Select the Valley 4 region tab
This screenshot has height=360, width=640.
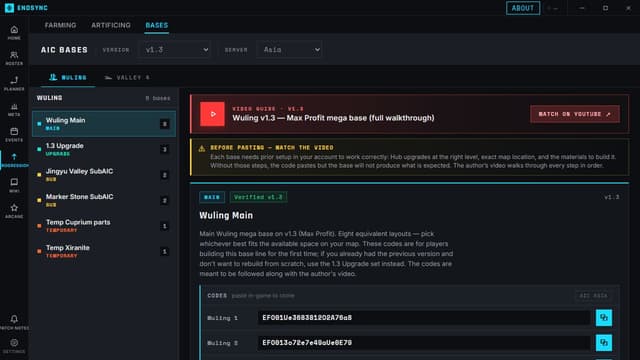coord(127,78)
